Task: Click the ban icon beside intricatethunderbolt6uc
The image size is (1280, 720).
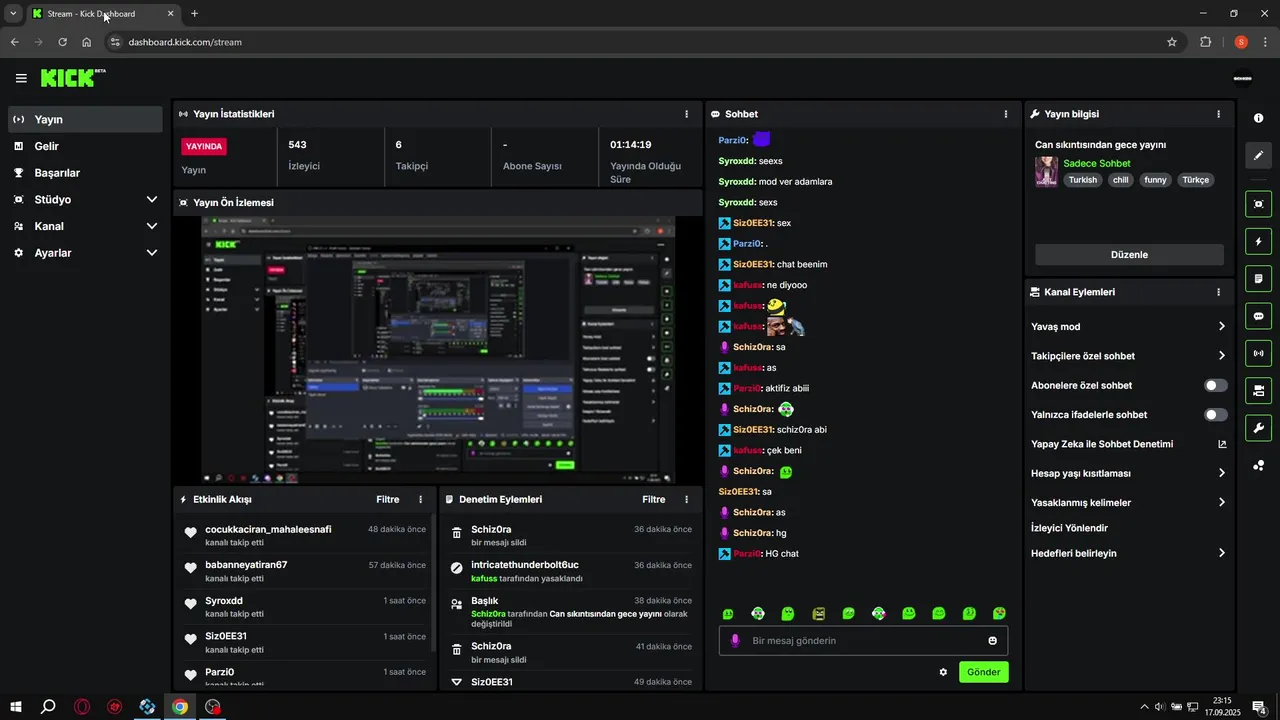Action: click(457, 568)
